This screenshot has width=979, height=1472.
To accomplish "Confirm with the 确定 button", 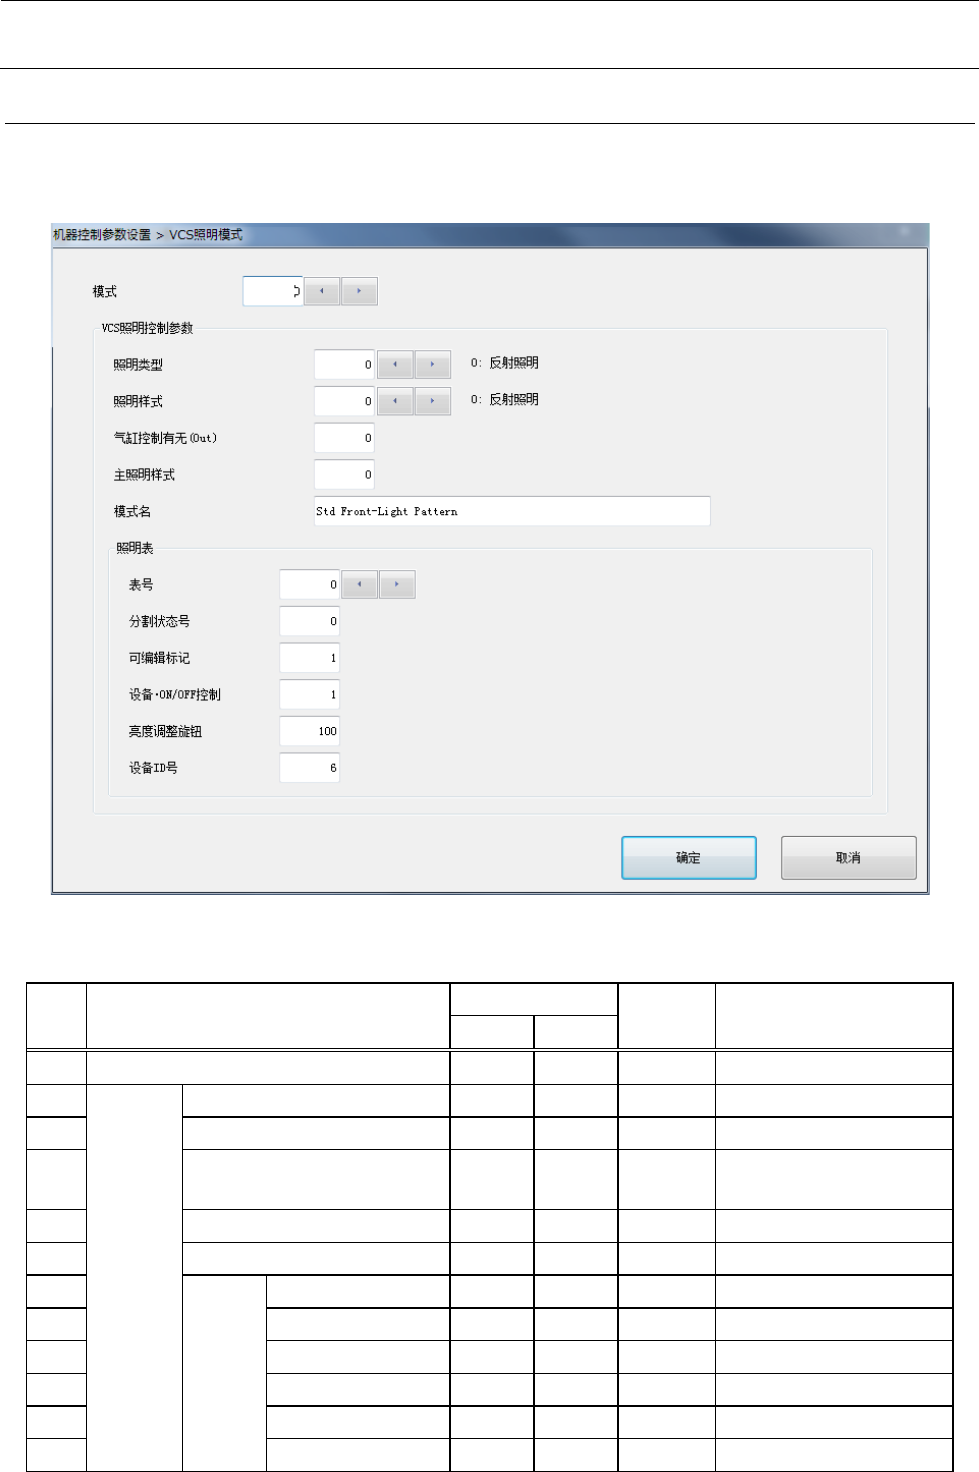I will pos(689,858).
